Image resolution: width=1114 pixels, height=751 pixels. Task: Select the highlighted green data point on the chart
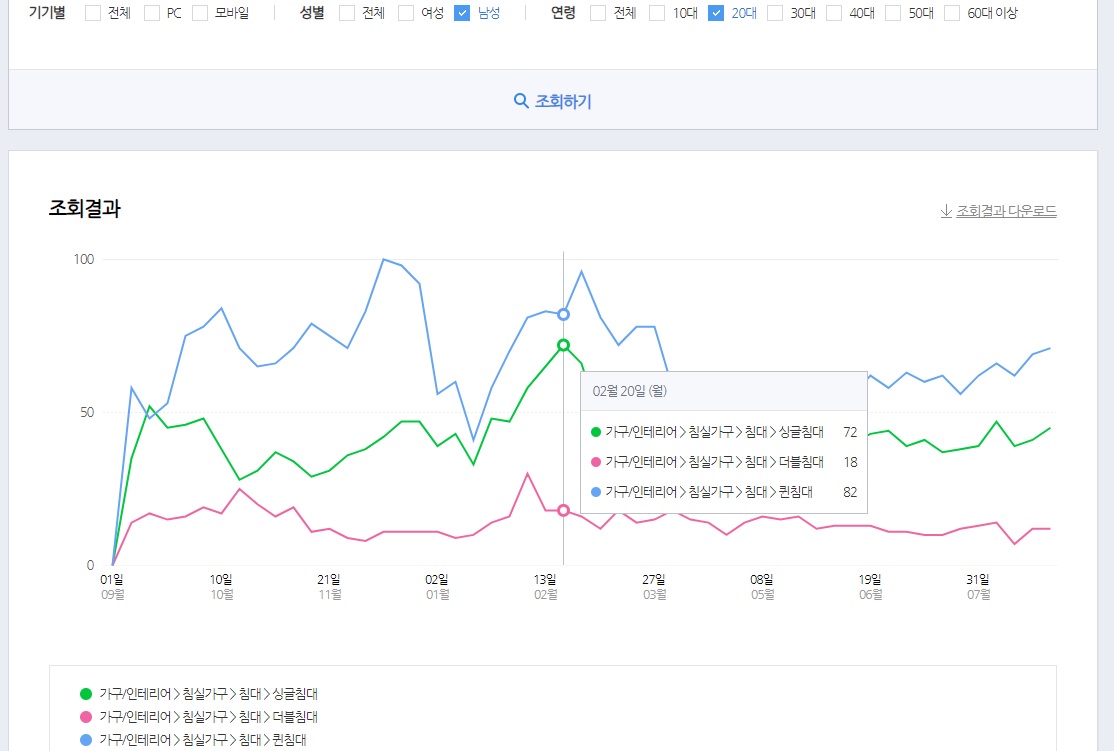tap(563, 345)
